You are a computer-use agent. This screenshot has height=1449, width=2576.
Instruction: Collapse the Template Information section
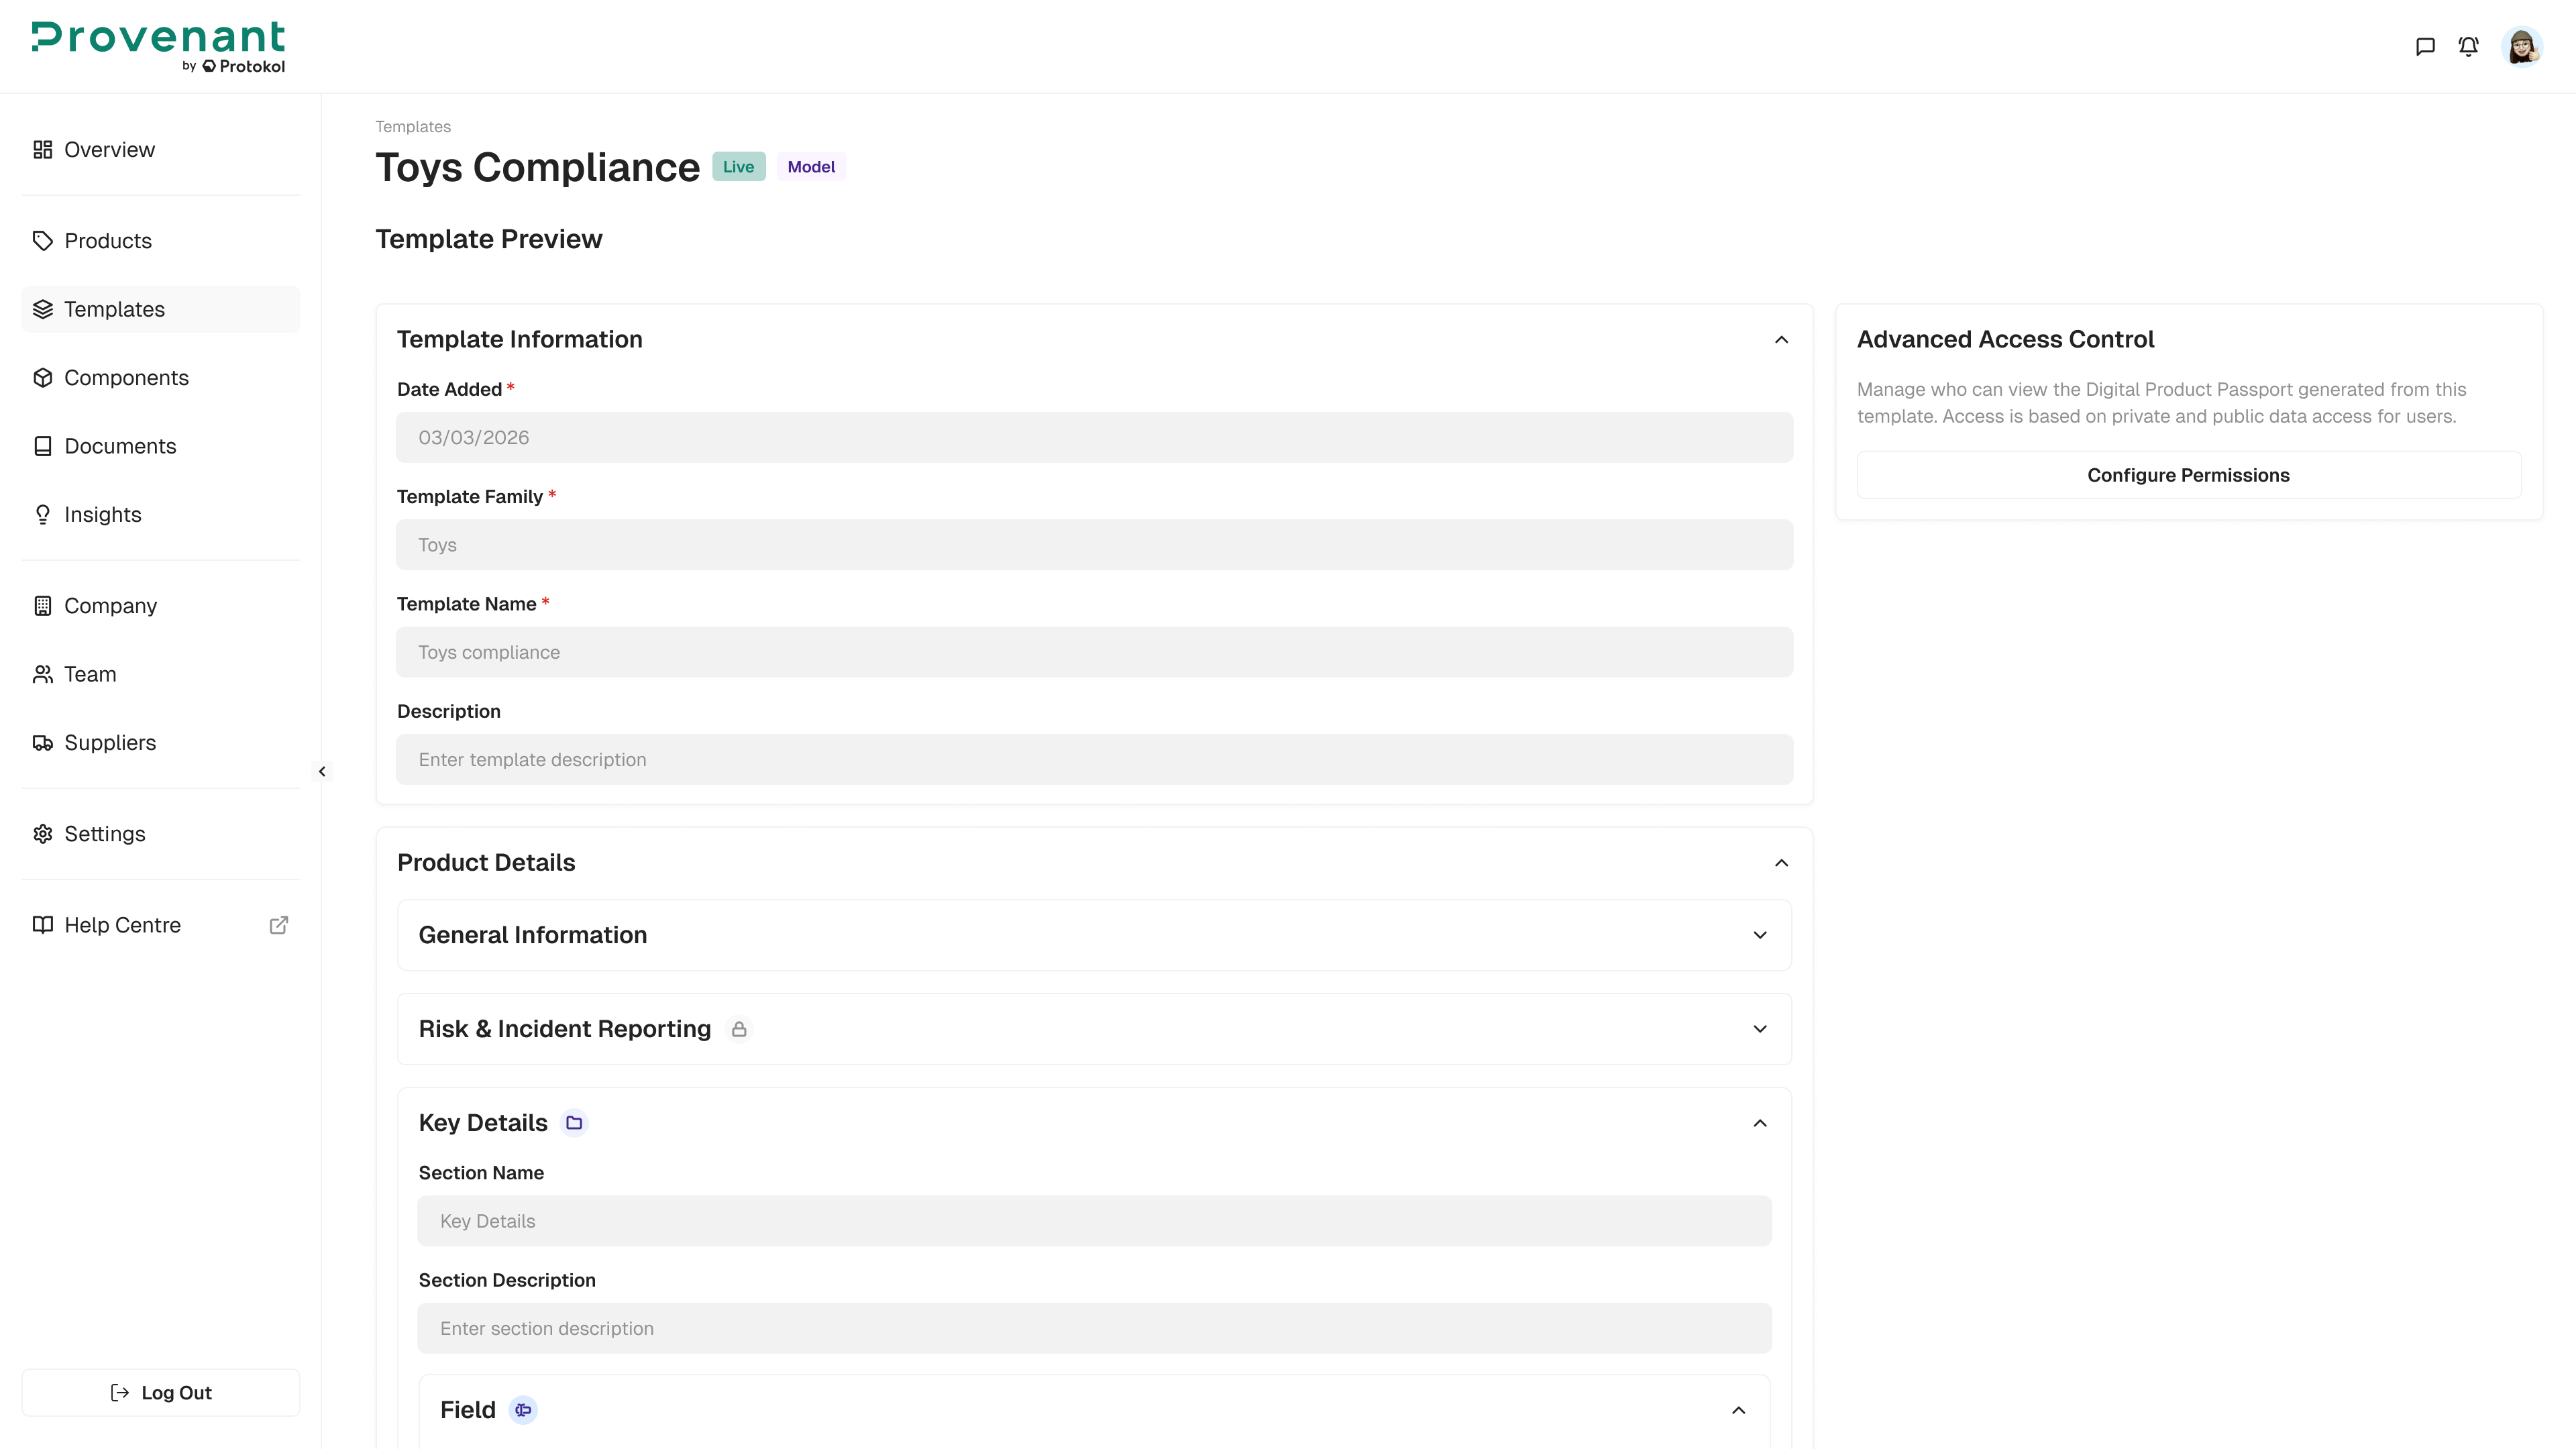coord(1781,340)
